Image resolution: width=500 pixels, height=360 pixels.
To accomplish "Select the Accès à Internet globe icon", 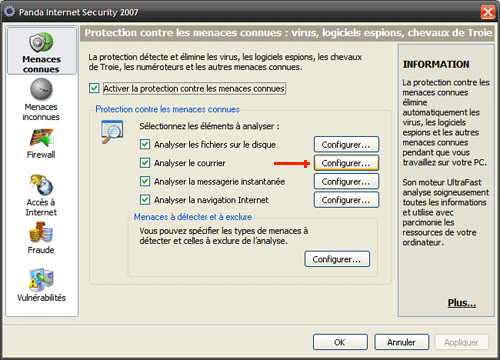I will tap(41, 185).
